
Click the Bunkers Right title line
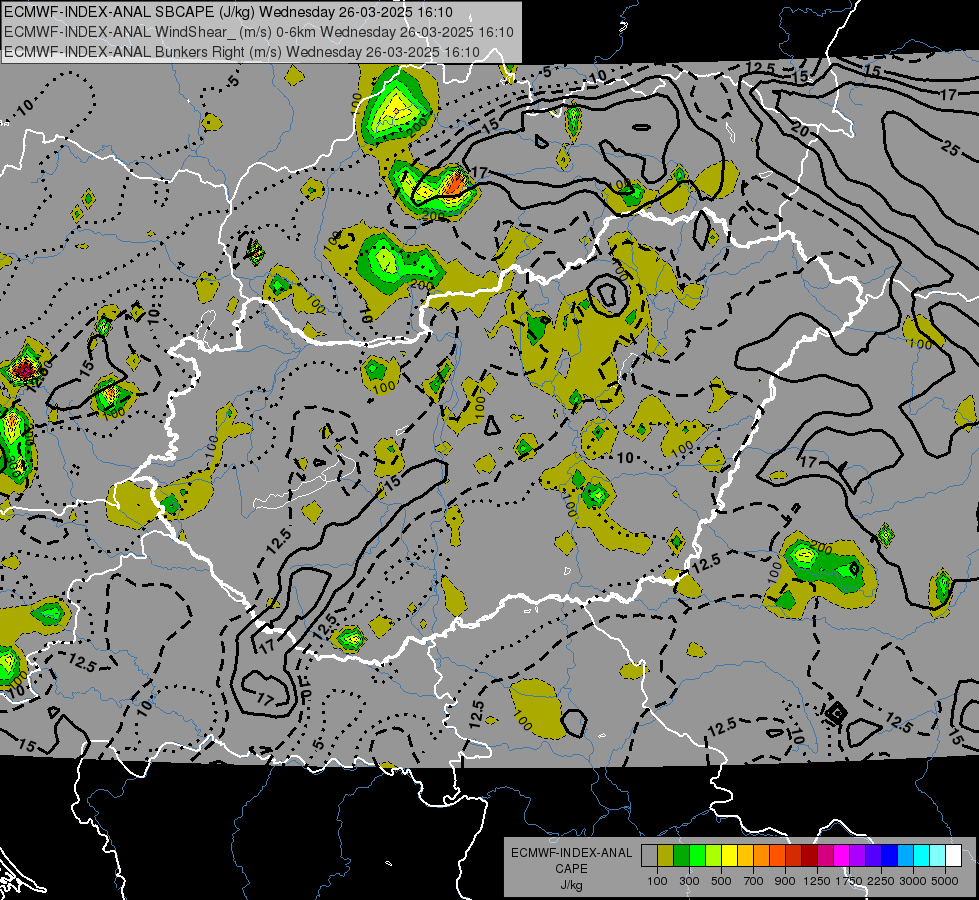pos(242,52)
